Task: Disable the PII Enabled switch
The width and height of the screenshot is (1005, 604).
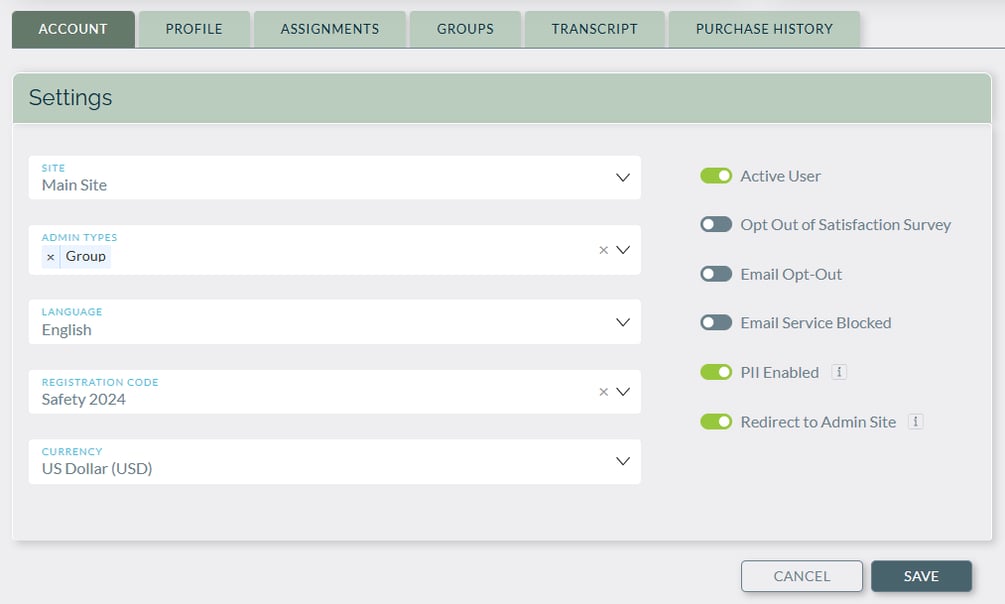Action: pyautogui.click(x=716, y=371)
